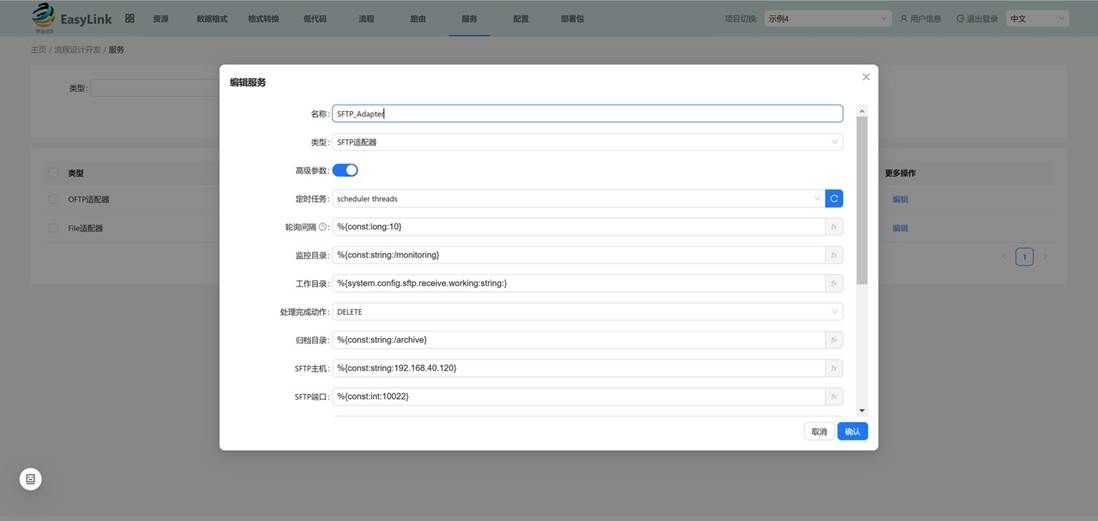Click the grid apps icon beside EasyLink logo
The image size is (1098, 521).
(x=130, y=18)
